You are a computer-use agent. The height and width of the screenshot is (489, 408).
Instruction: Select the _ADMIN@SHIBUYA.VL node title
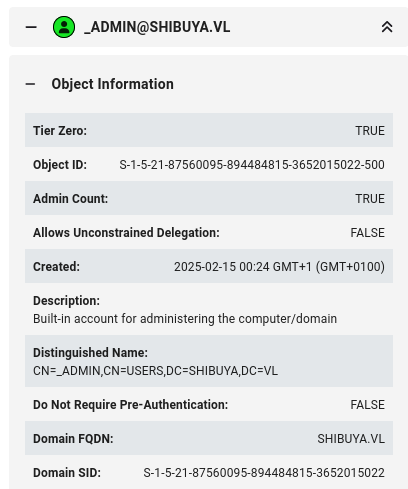point(157,27)
